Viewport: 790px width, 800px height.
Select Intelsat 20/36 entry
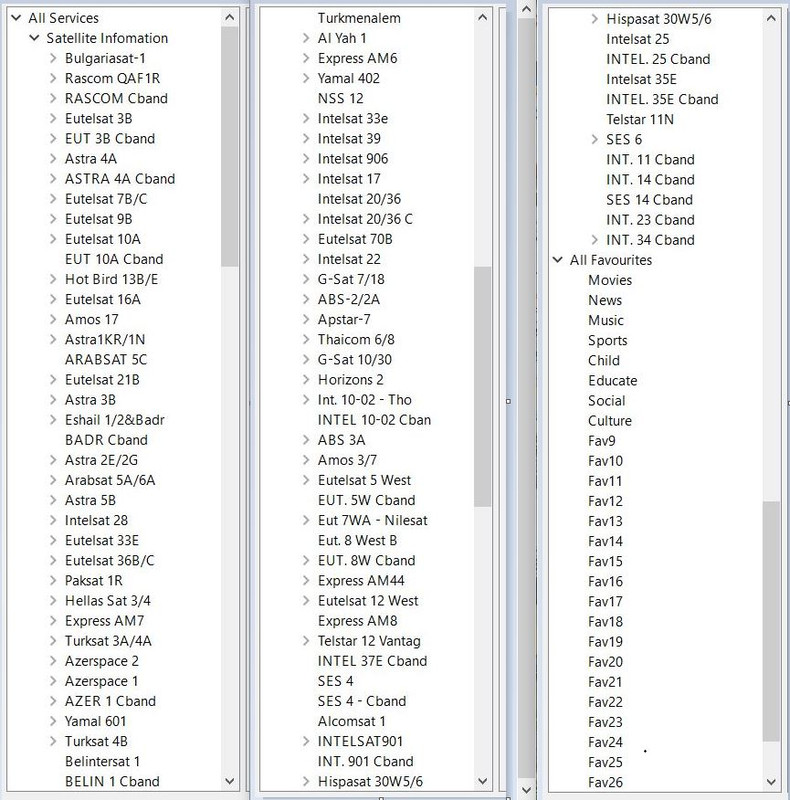coord(359,199)
